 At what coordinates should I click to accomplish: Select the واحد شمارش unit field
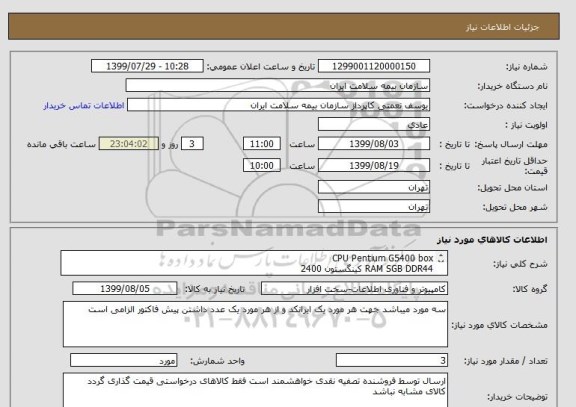point(124,360)
